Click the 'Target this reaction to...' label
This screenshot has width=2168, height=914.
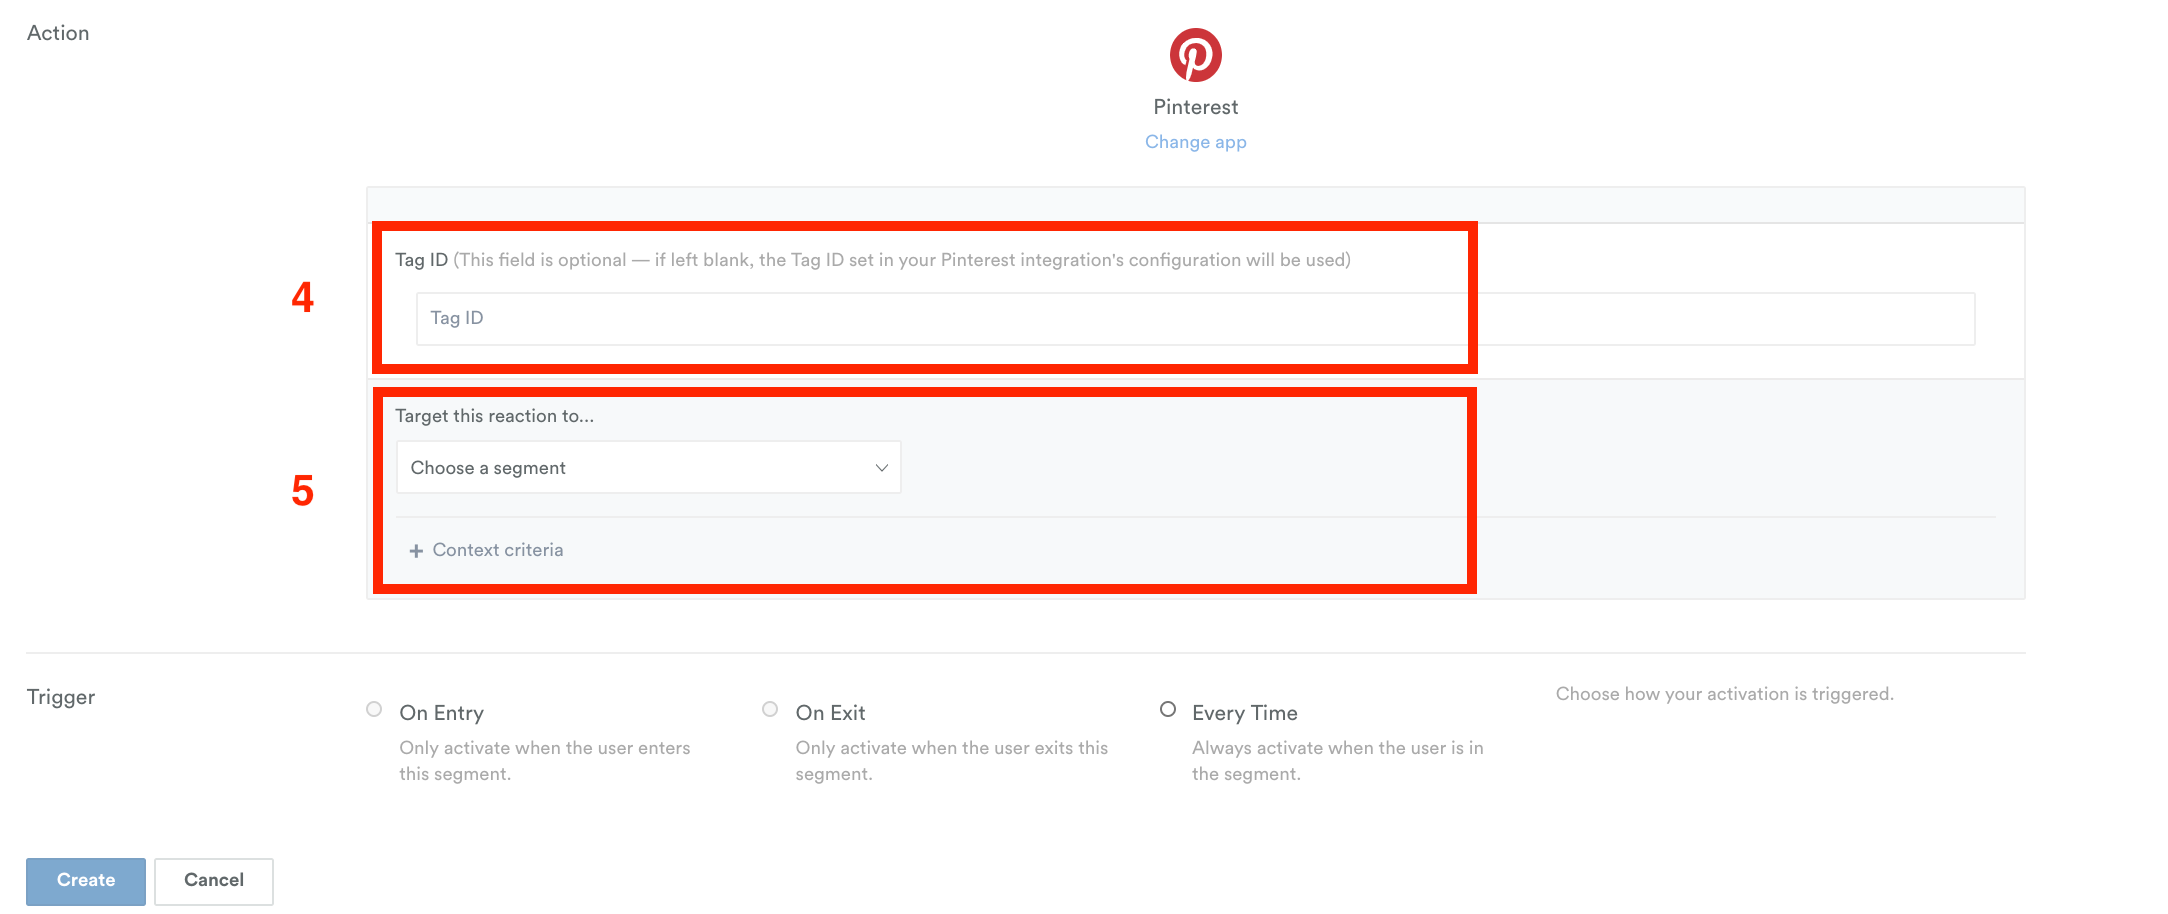[x=494, y=416]
